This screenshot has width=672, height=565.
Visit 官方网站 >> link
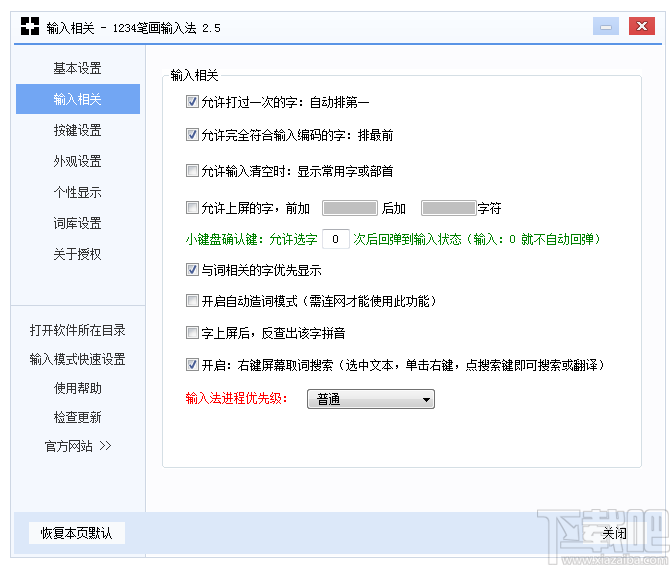tap(78, 446)
